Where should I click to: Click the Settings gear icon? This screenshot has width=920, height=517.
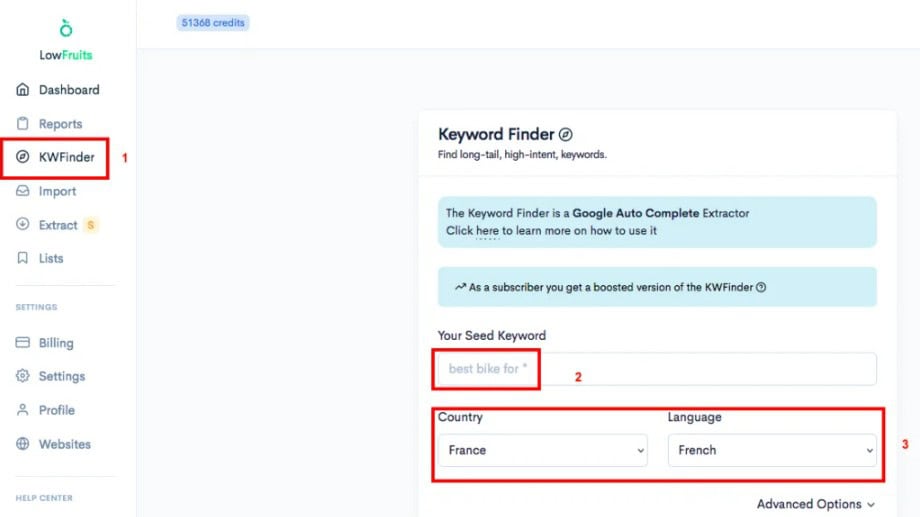[22, 376]
